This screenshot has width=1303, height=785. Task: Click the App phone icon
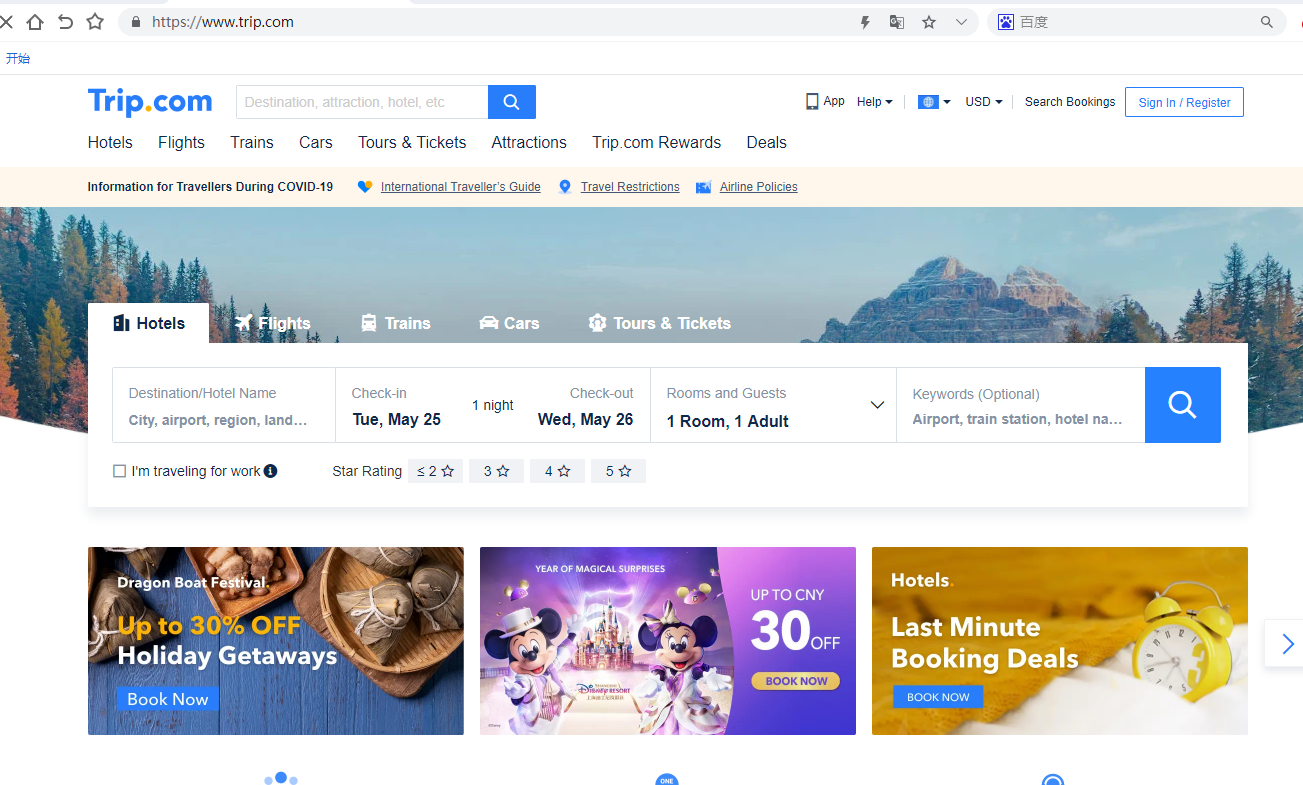point(812,102)
